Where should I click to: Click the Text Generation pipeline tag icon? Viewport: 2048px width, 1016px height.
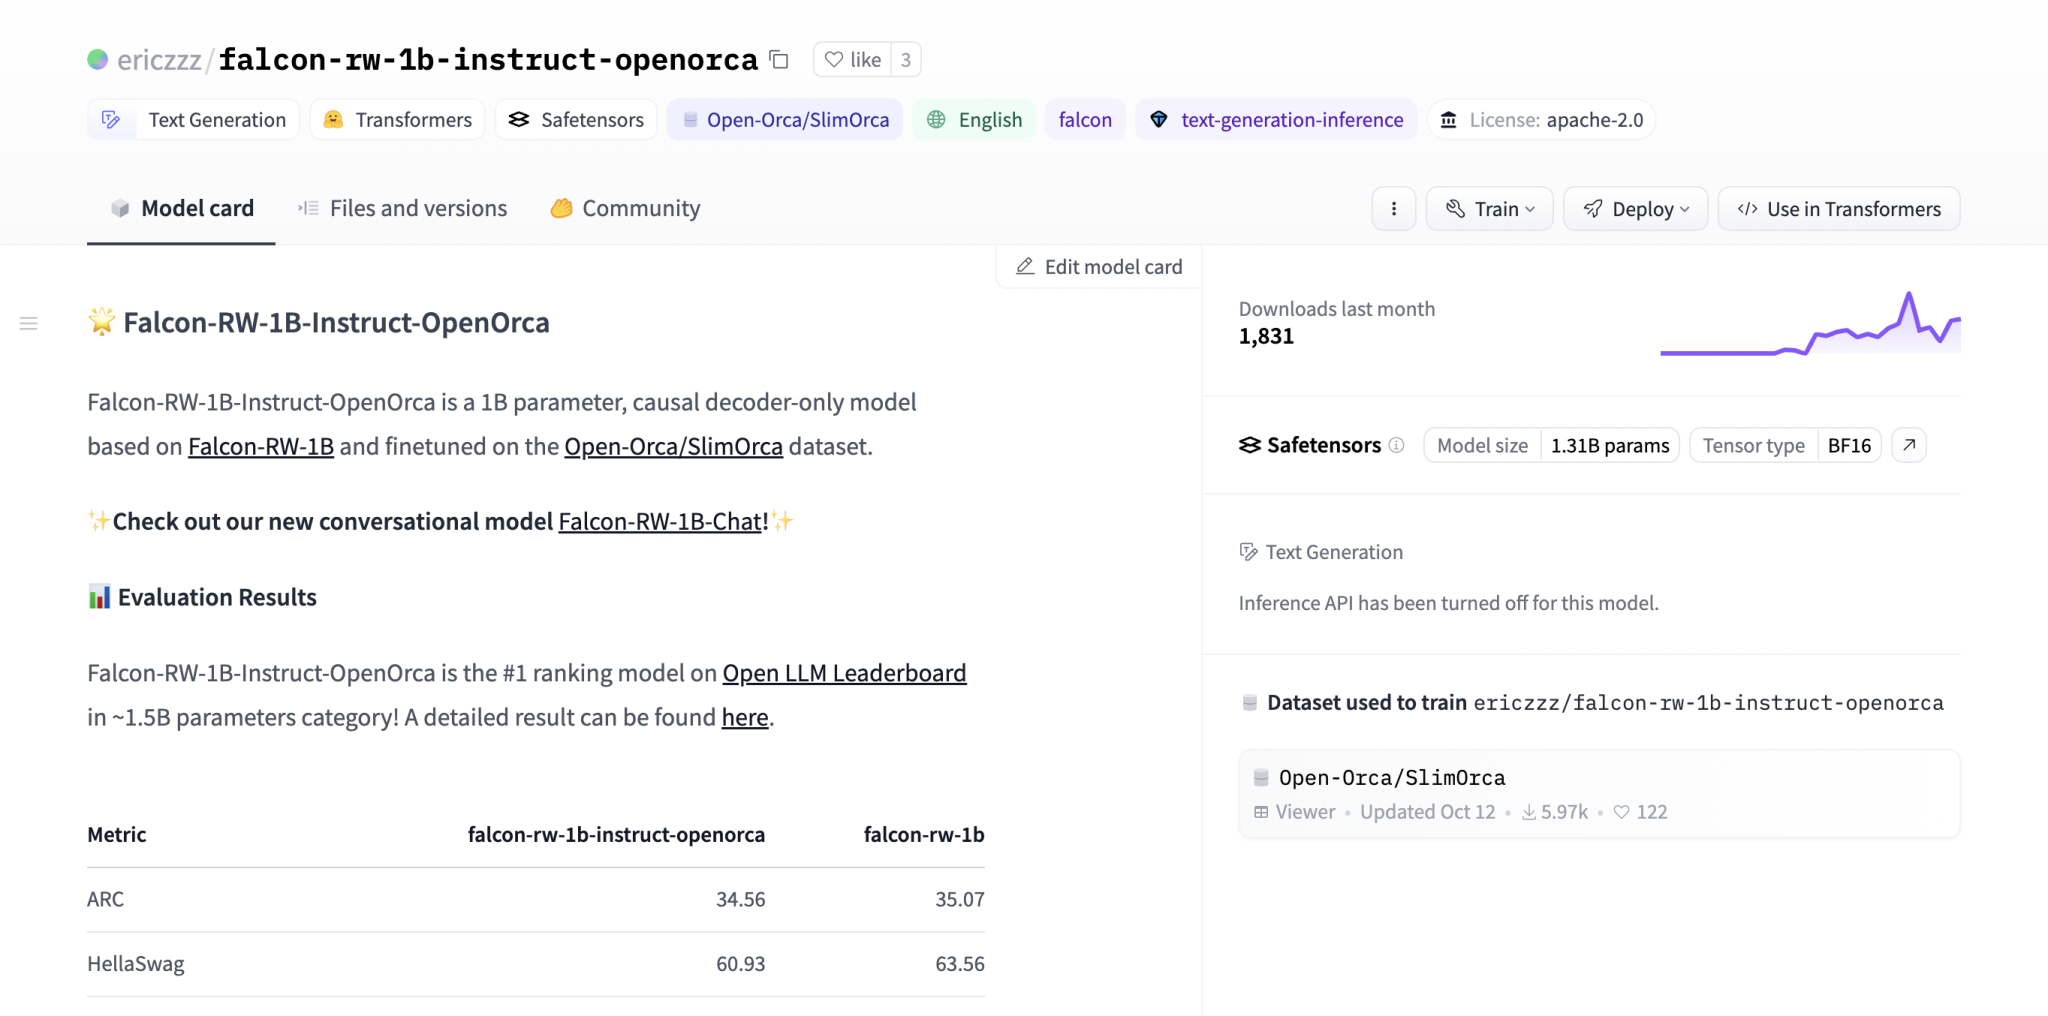[111, 119]
